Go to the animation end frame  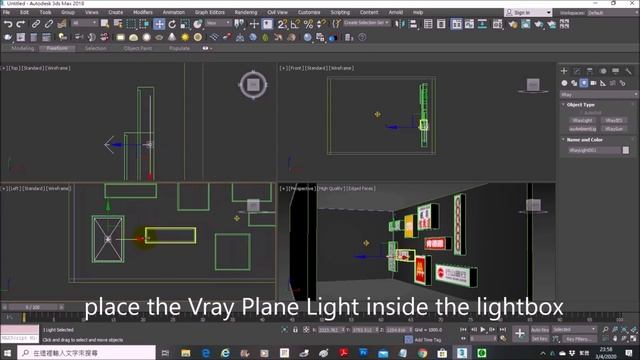[502, 329]
